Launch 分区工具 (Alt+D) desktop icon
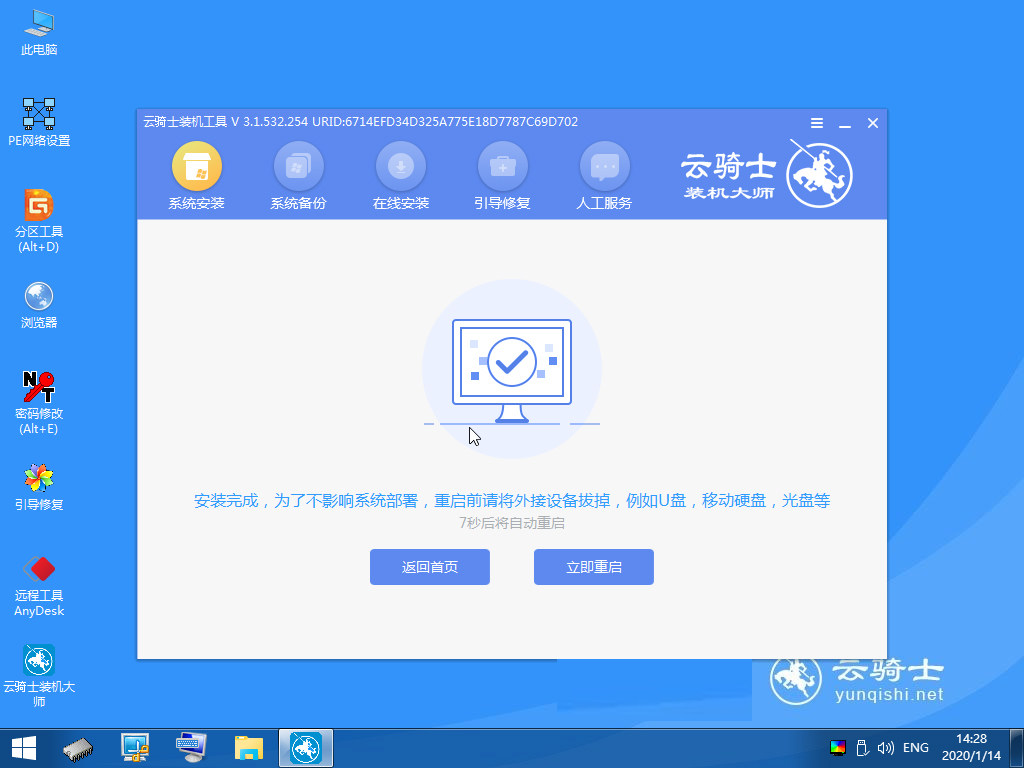Image resolution: width=1024 pixels, height=768 pixels. click(x=39, y=221)
